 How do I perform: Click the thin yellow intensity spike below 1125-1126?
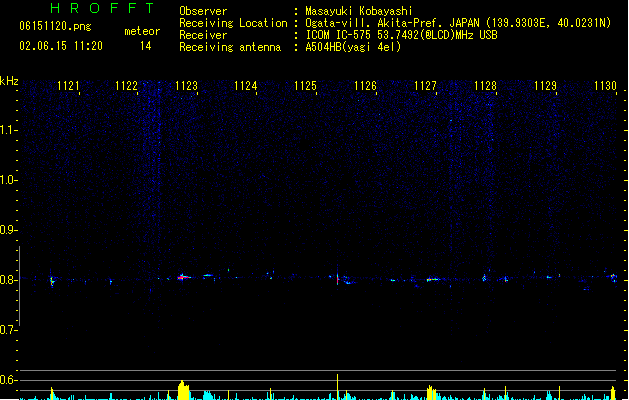point(337,387)
